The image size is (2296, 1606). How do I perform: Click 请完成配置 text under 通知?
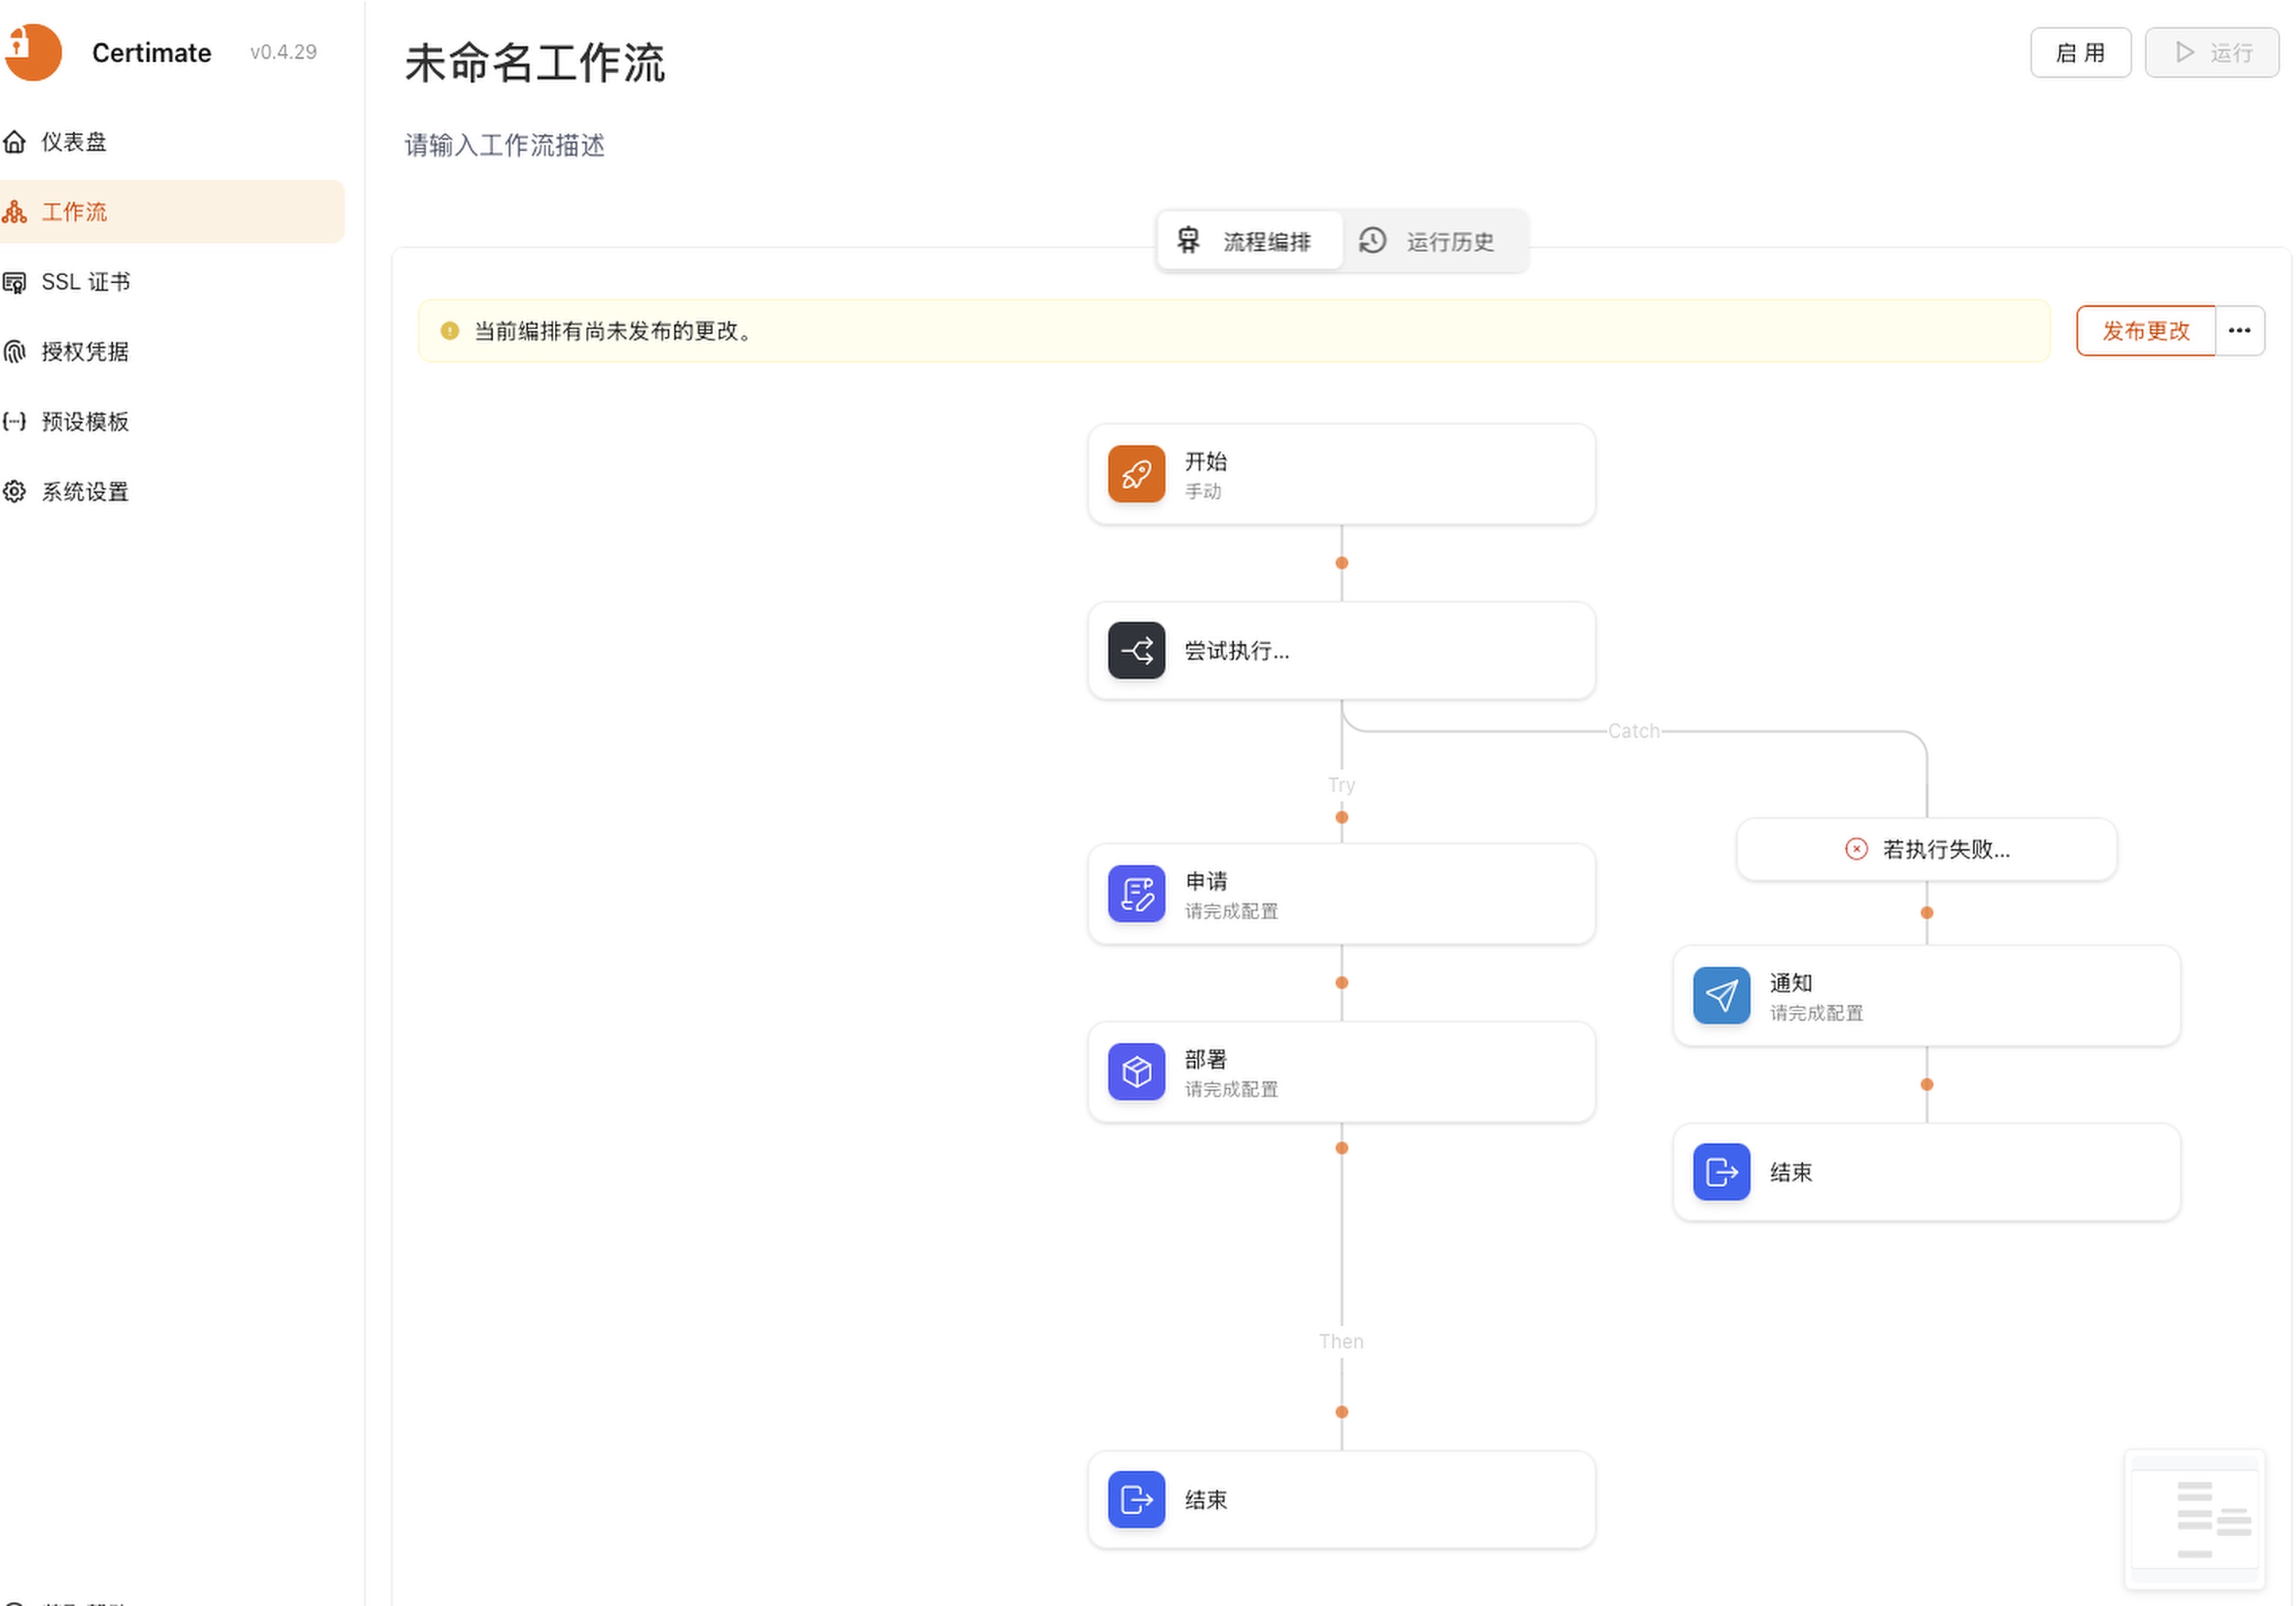1817,1013
